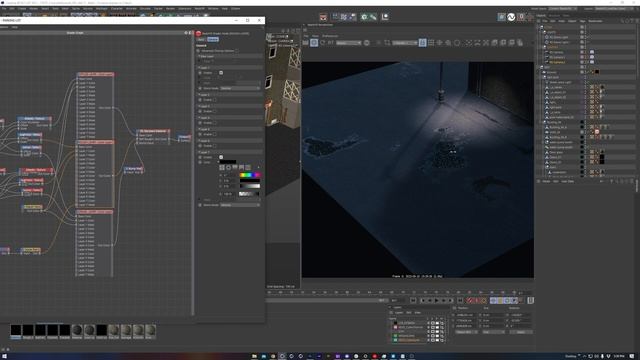640x360 pixels.
Task: Click the rightmost white-framed icon in timeline bar
Action: point(531,300)
